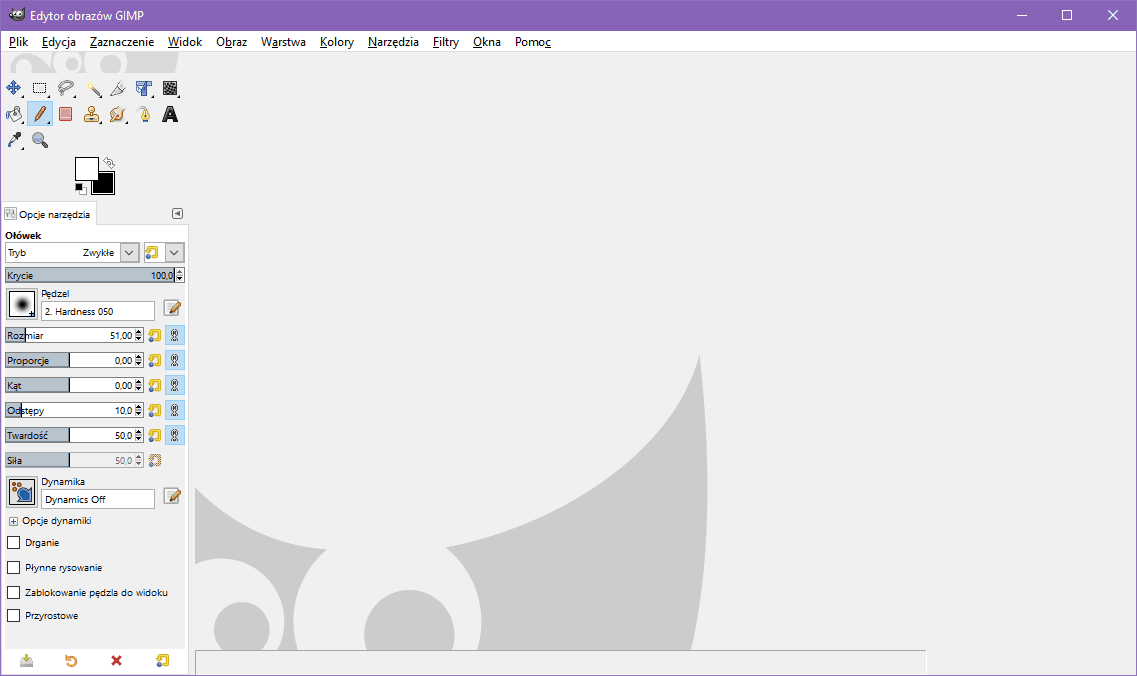Select the Rectangle Select tool
1137x676 pixels.
(x=40, y=88)
